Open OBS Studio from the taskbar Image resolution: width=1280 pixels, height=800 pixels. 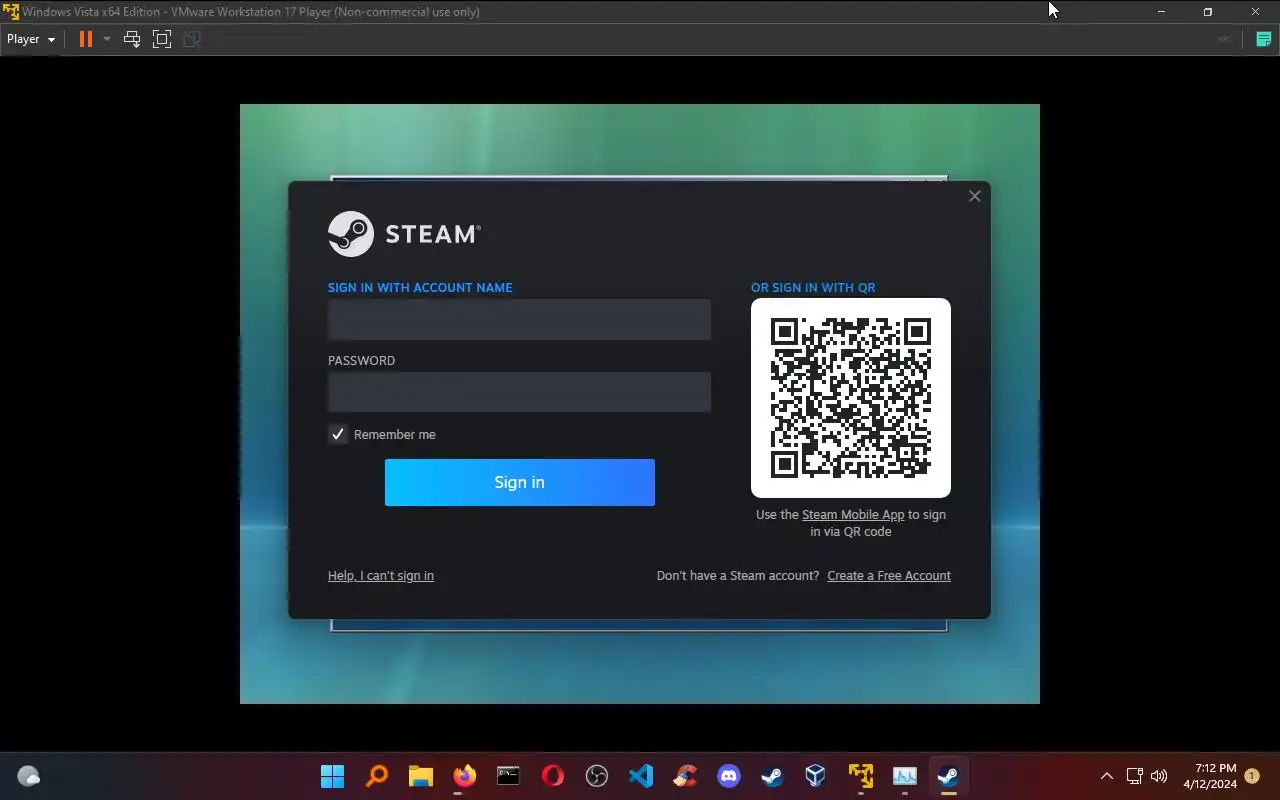596,776
